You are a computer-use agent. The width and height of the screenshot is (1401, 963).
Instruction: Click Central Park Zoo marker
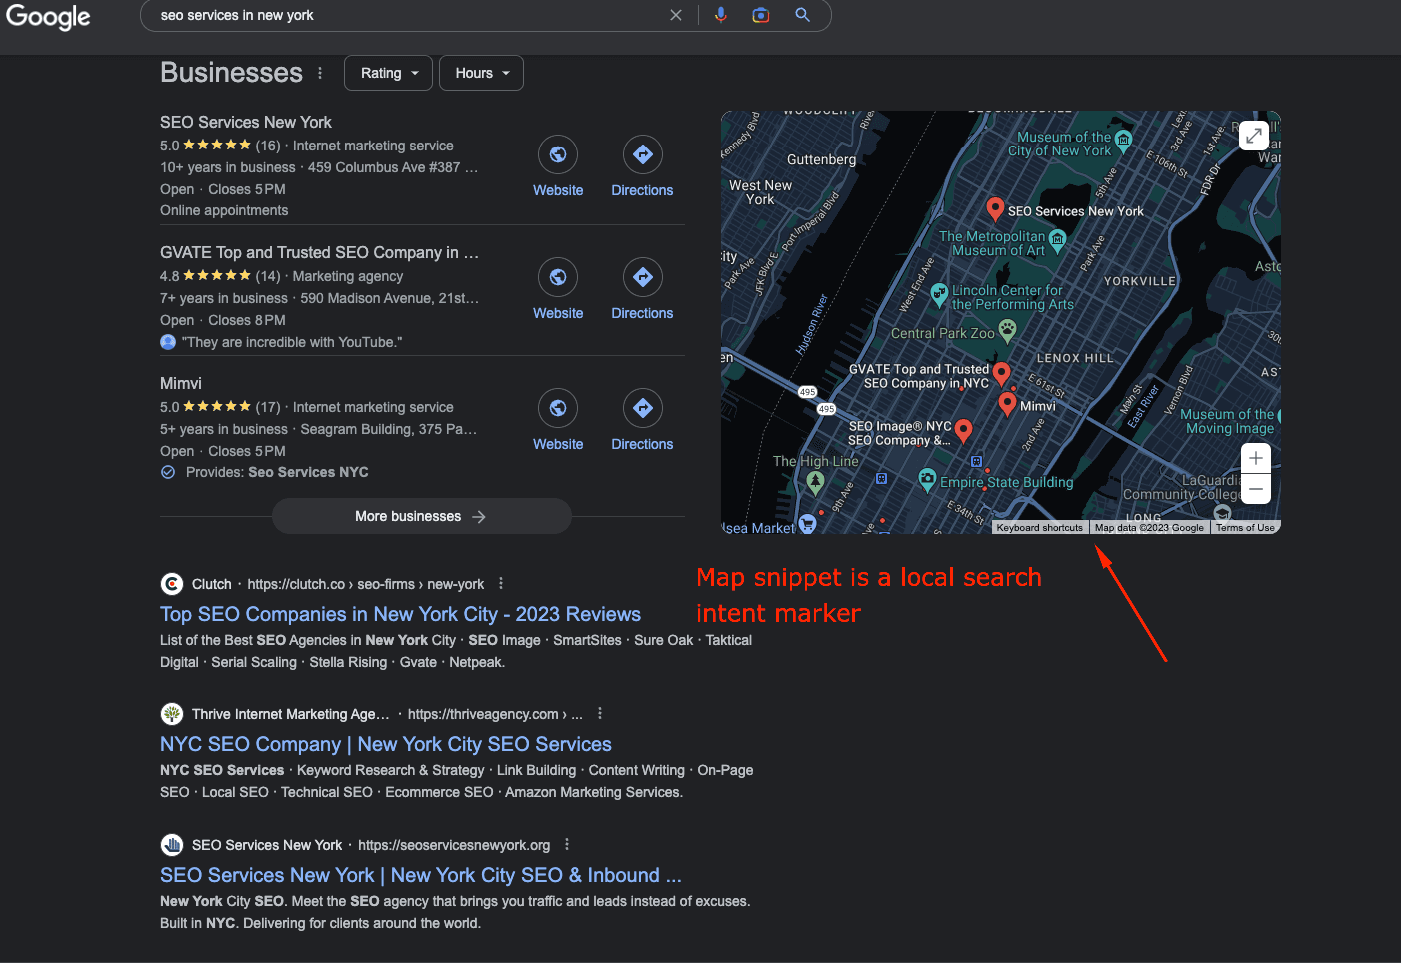tap(1007, 329)
